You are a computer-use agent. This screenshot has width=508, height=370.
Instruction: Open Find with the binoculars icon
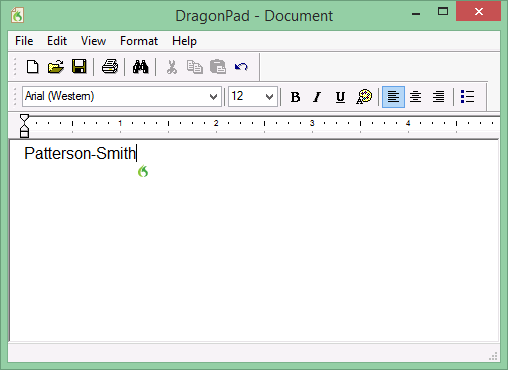(141, 67)
